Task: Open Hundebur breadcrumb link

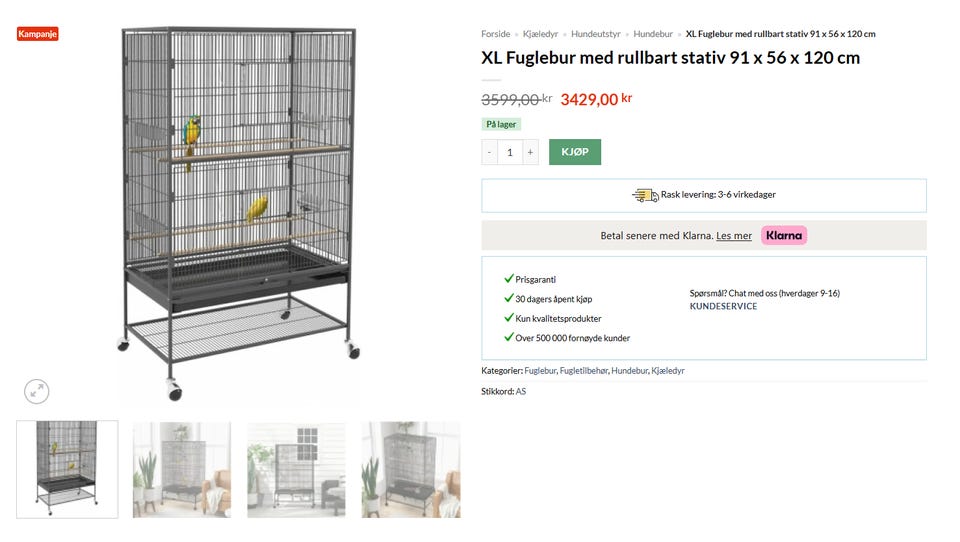Action: tap(653, 34)
